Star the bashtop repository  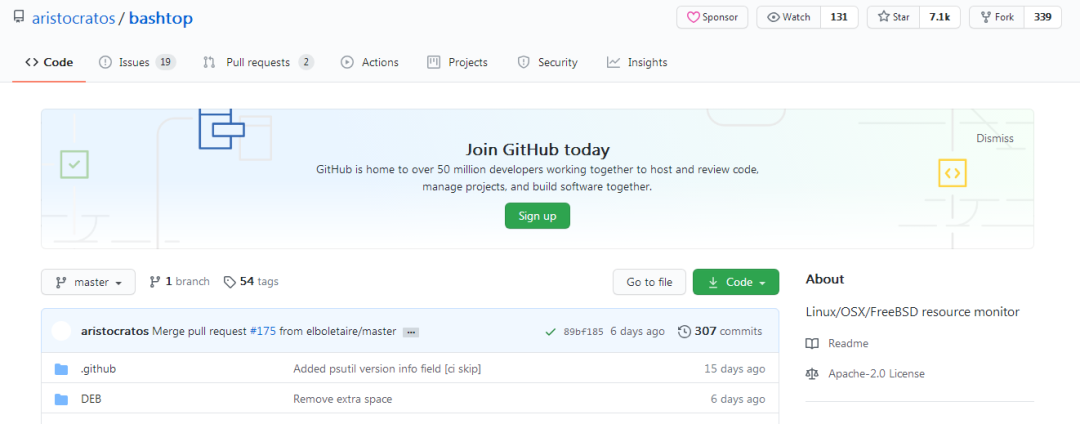pyautogui.click(x=893, y=17)
